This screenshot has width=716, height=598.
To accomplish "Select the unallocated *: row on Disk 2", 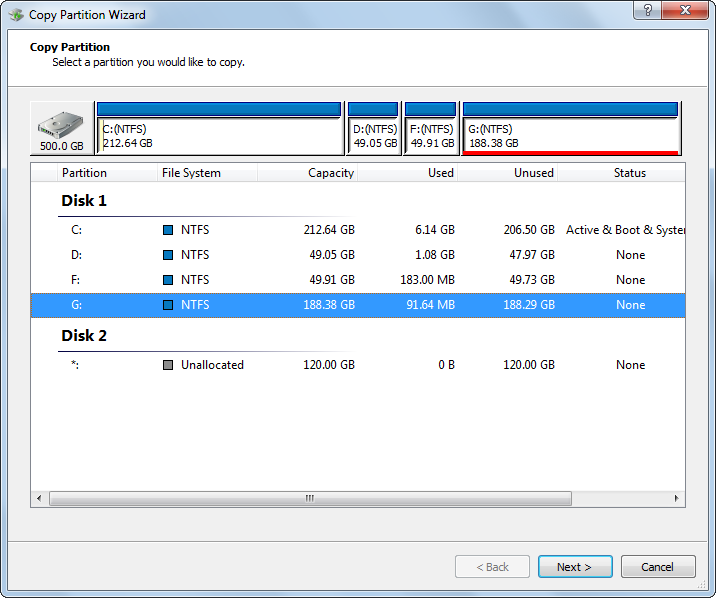I will click(358, 365).
